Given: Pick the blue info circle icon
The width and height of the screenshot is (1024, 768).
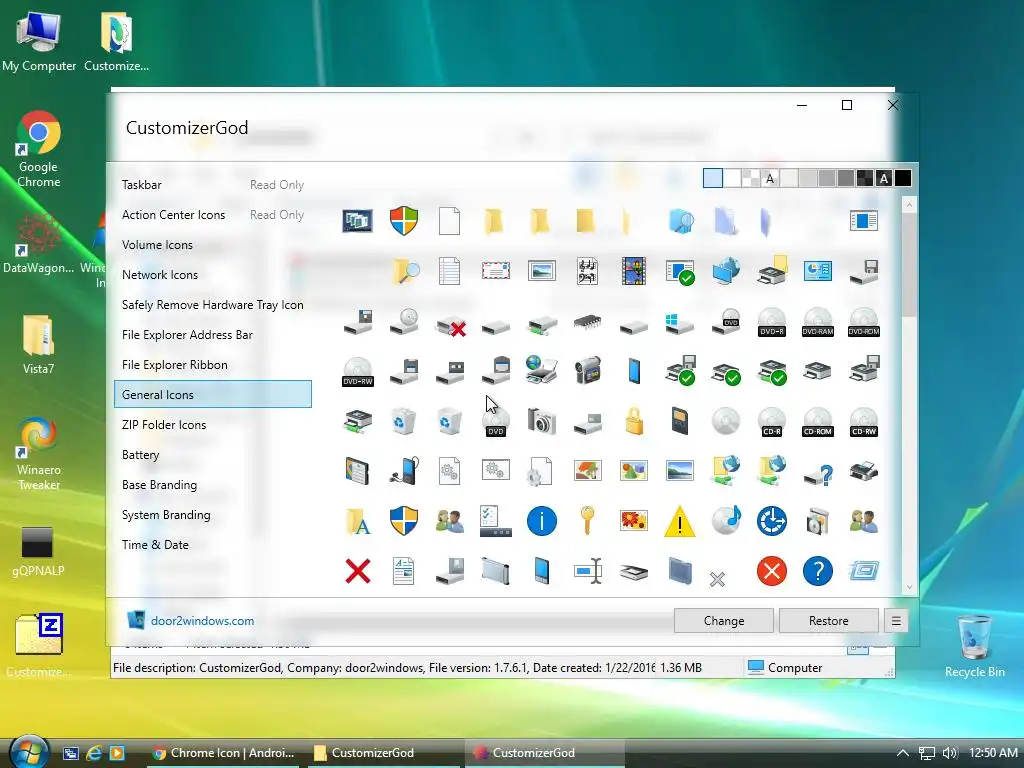Looking at the screenshot, I should (541, 521).
